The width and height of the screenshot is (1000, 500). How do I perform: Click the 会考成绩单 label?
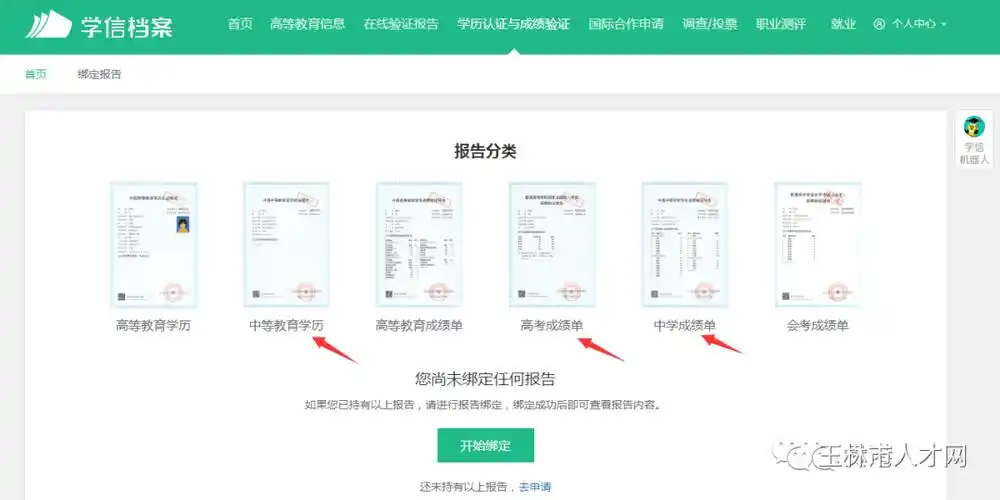(818, 325)
